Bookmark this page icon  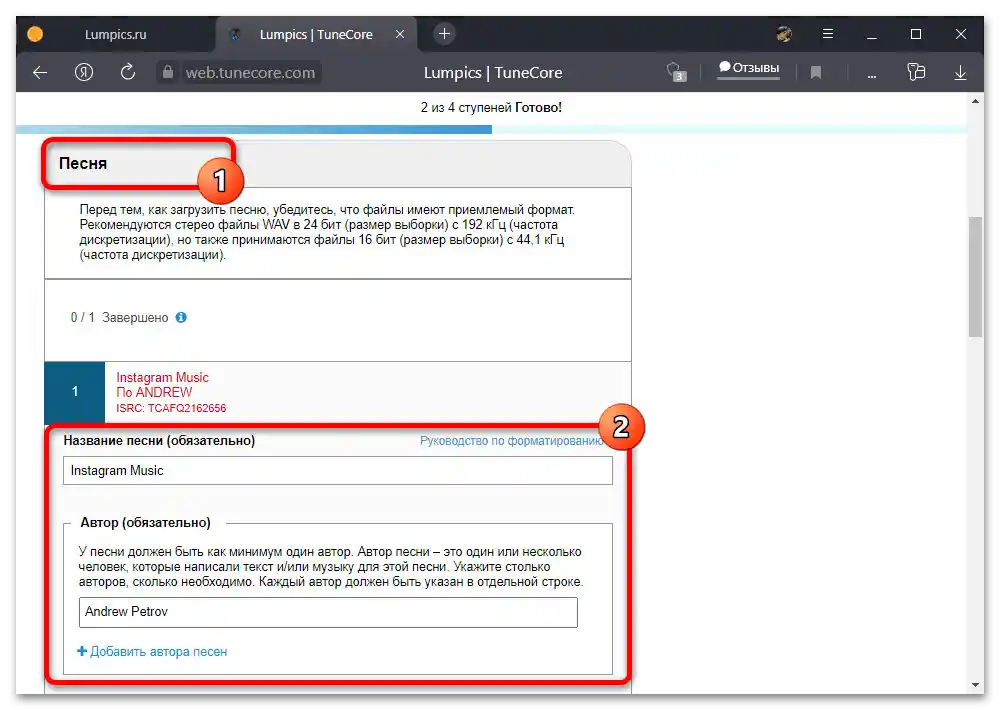click(x=816, y=73)
